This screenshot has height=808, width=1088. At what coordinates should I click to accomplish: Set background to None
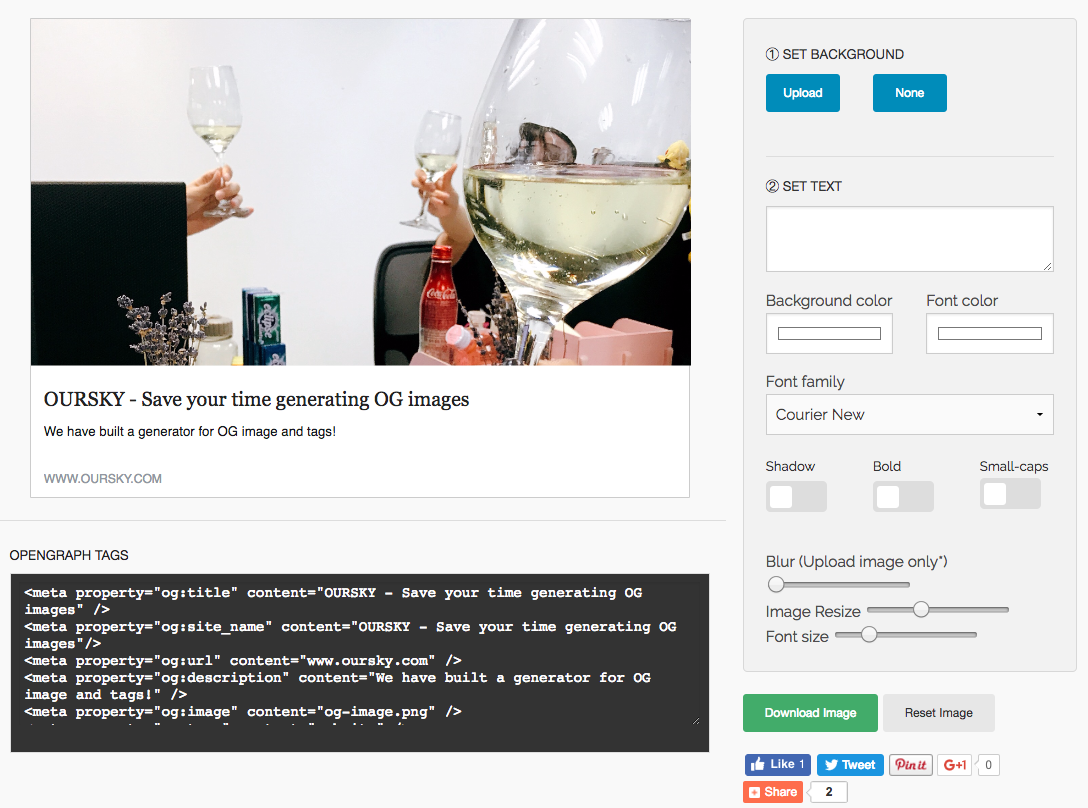pyautogui.click(x=909, y=93)
